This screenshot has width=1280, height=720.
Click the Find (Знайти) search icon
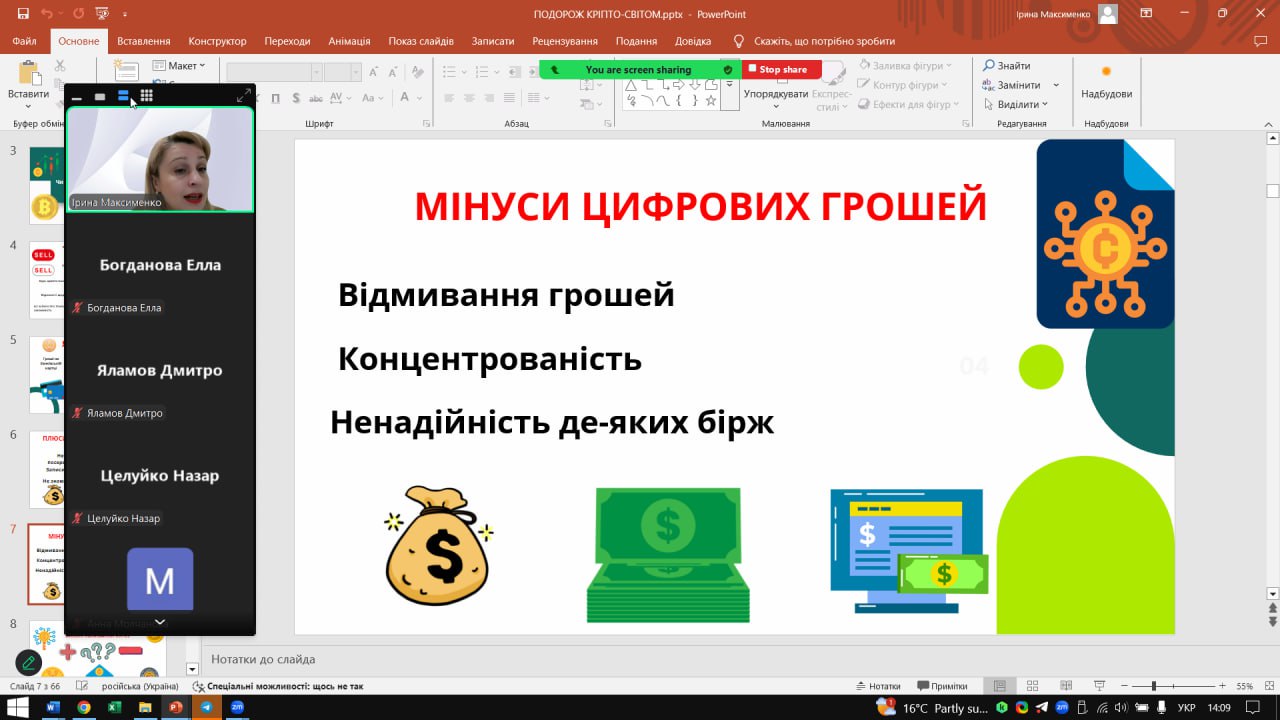(989, 66)
